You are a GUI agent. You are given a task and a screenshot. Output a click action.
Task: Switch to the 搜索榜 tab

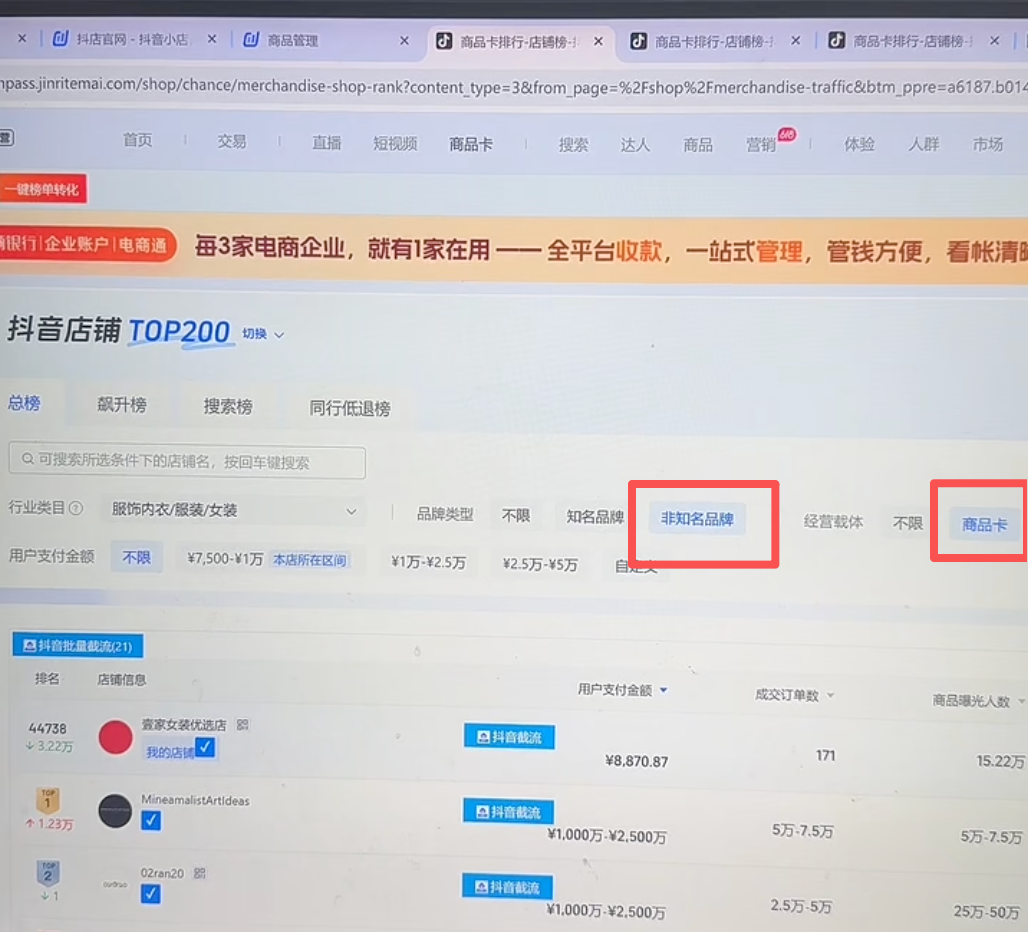(228, 406)
